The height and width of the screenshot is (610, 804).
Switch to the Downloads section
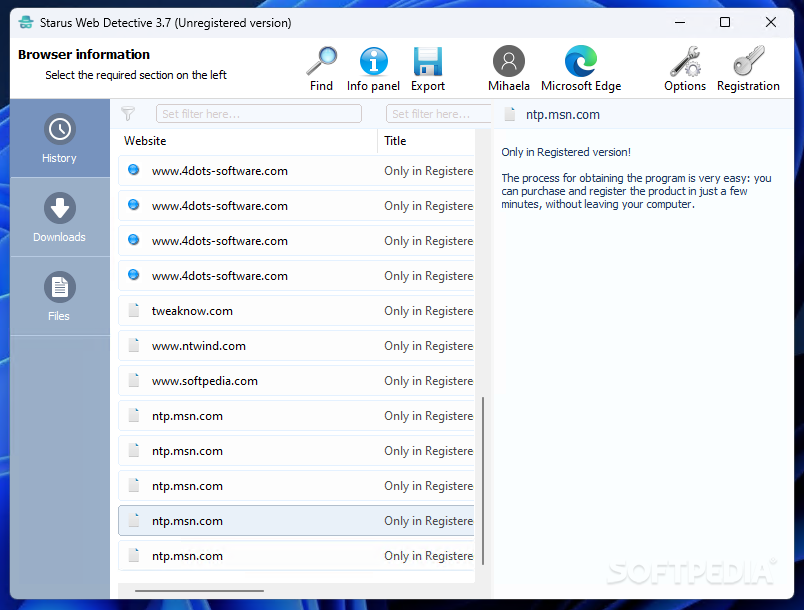[59, 217]
